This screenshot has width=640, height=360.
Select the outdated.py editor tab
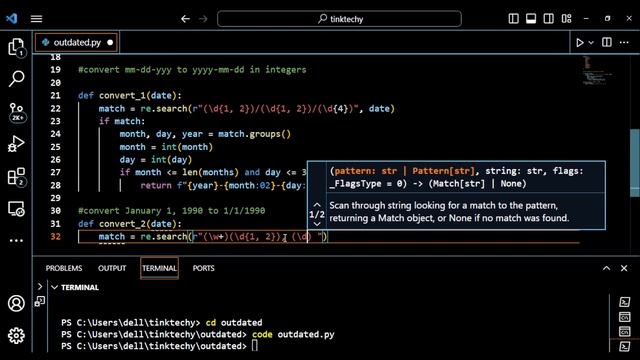pyautogui.click(x=77, y=42)
